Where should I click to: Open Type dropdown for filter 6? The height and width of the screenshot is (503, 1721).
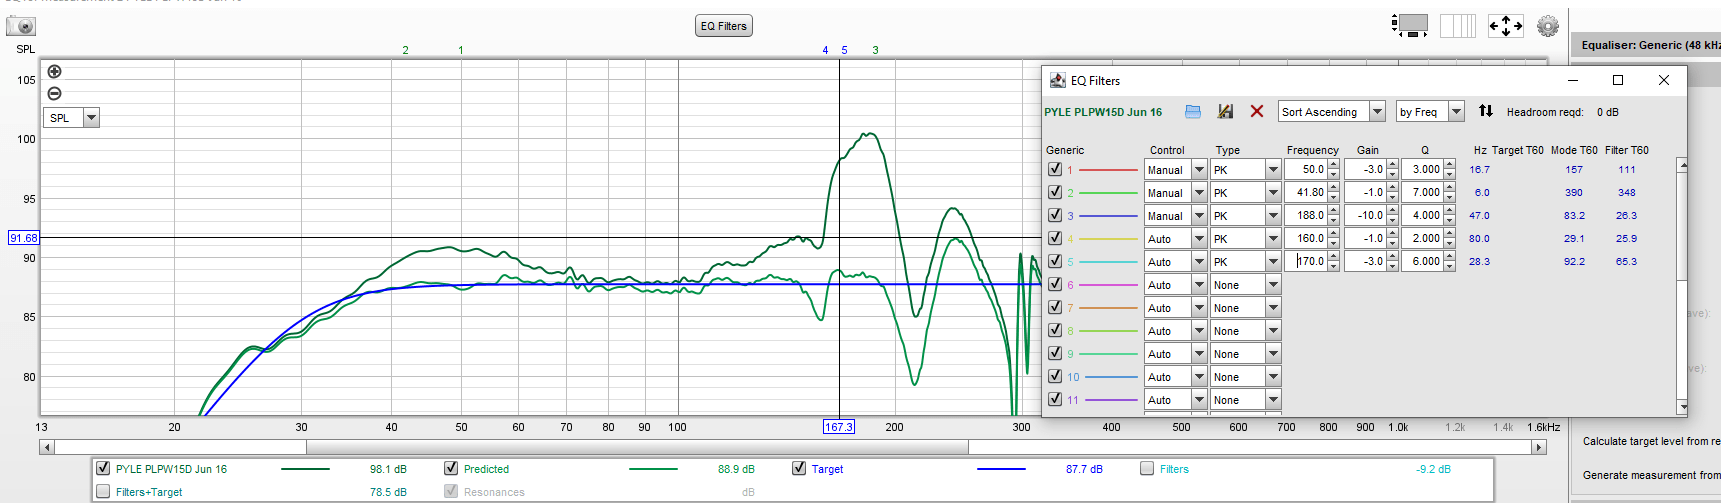1273,285
